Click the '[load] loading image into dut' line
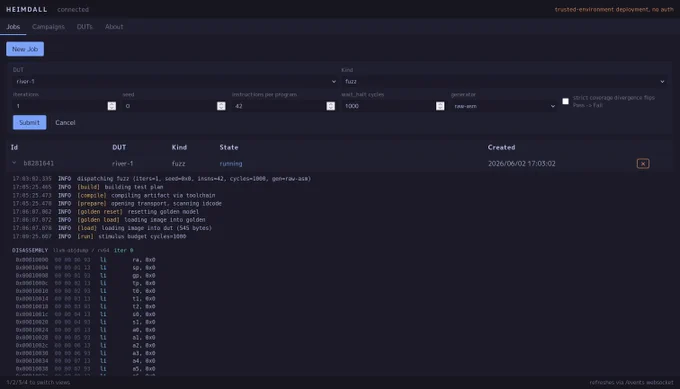 (112, 228)
